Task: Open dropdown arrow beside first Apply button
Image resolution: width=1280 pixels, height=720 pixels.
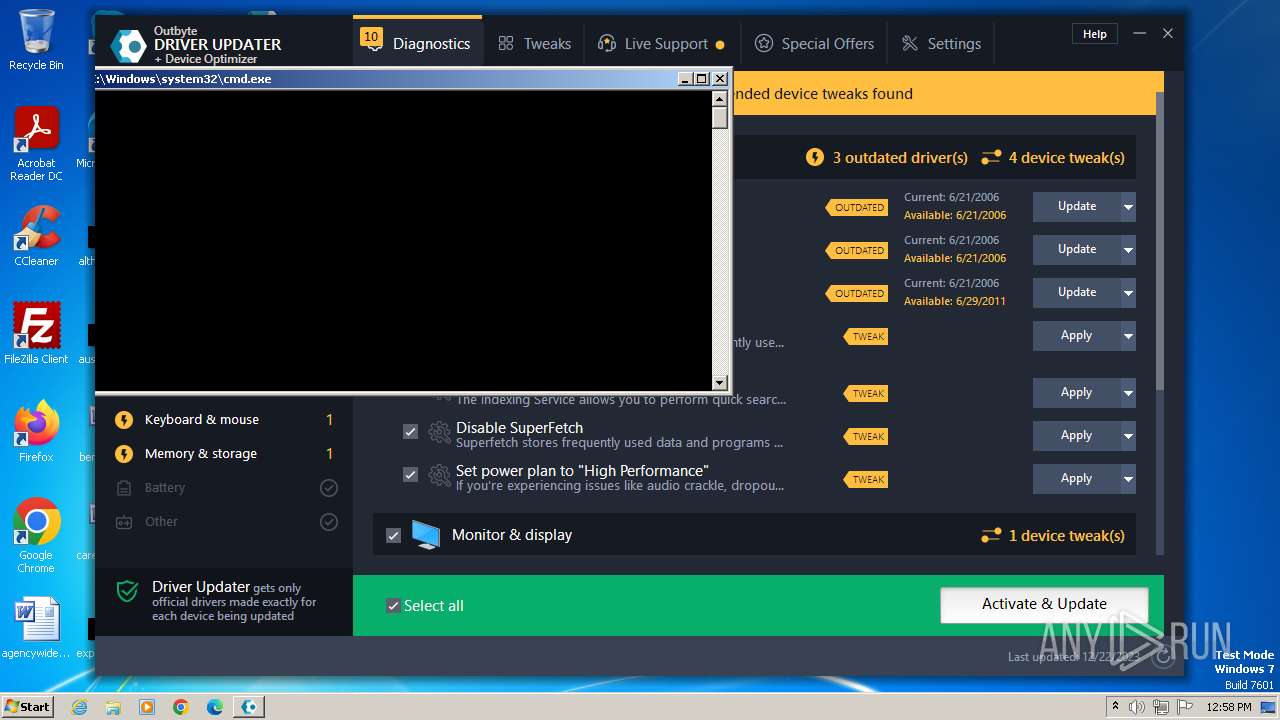Action: (1128, 336)
